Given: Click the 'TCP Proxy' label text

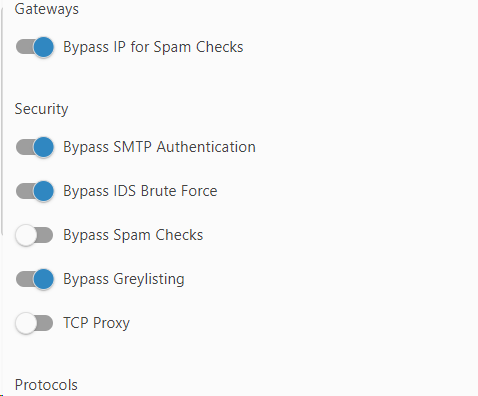Looking at the screenshot, I should (97, 323).
